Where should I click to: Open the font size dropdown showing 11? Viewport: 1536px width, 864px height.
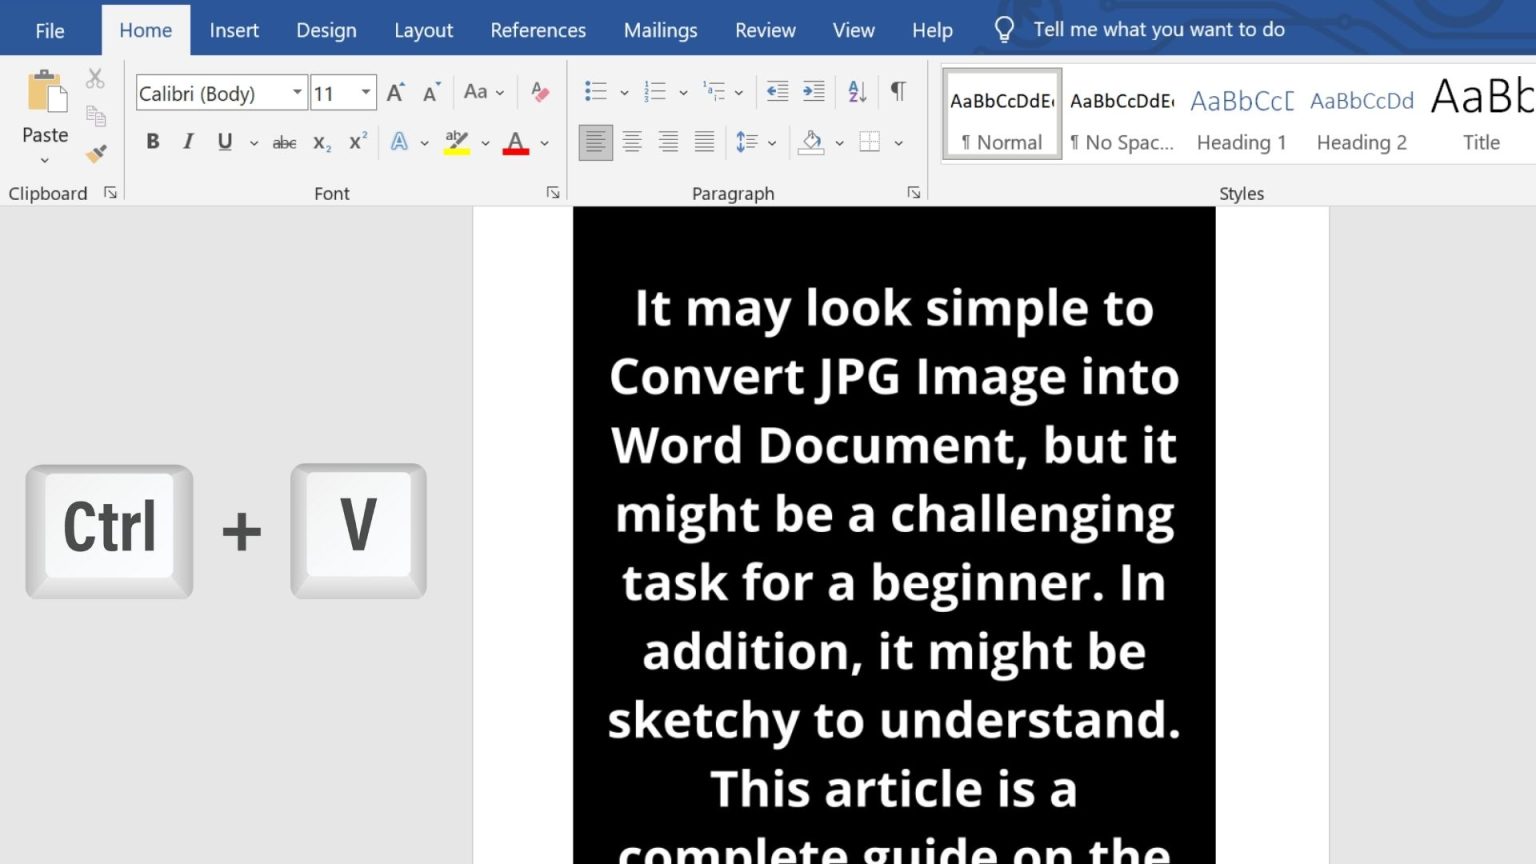[366, 93]
